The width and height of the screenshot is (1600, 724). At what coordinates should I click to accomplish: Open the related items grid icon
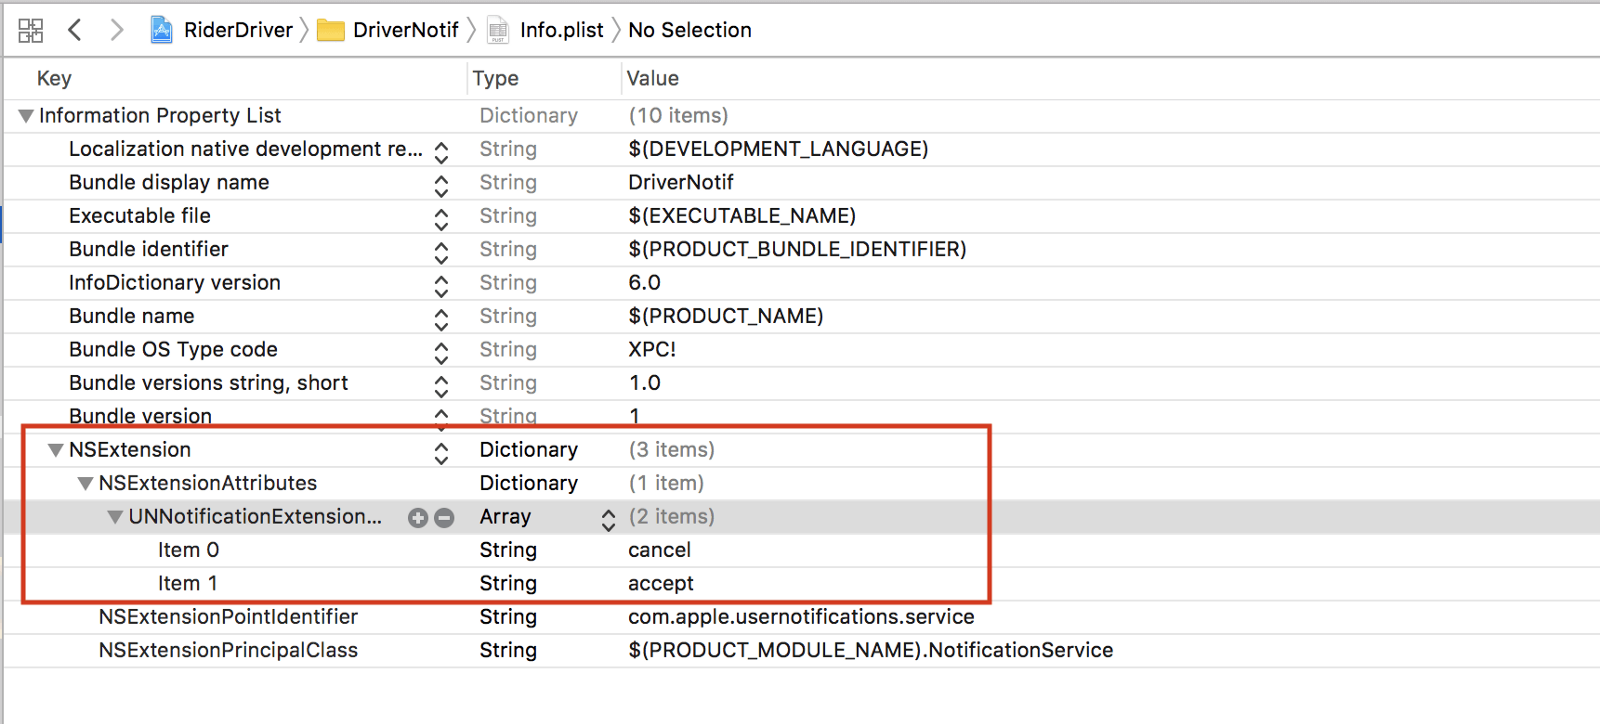click(31, 30)
